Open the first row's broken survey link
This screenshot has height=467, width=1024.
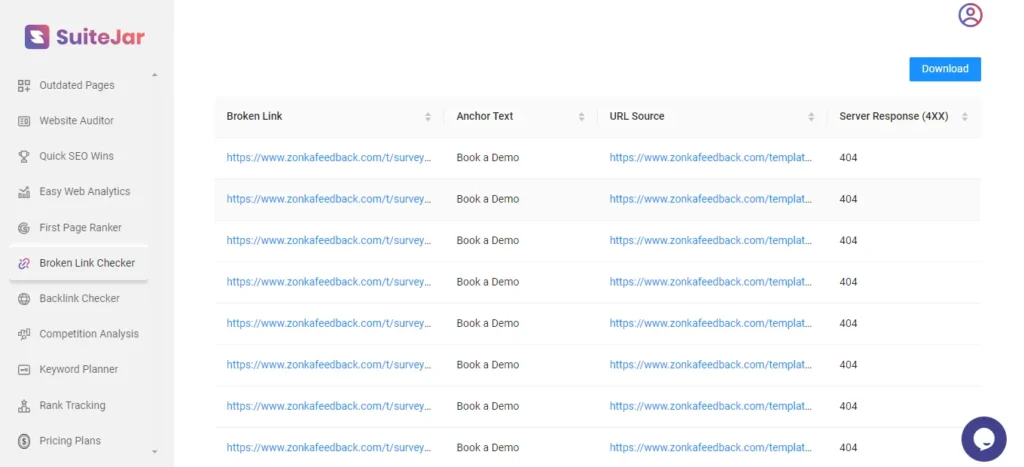point(328,157)
